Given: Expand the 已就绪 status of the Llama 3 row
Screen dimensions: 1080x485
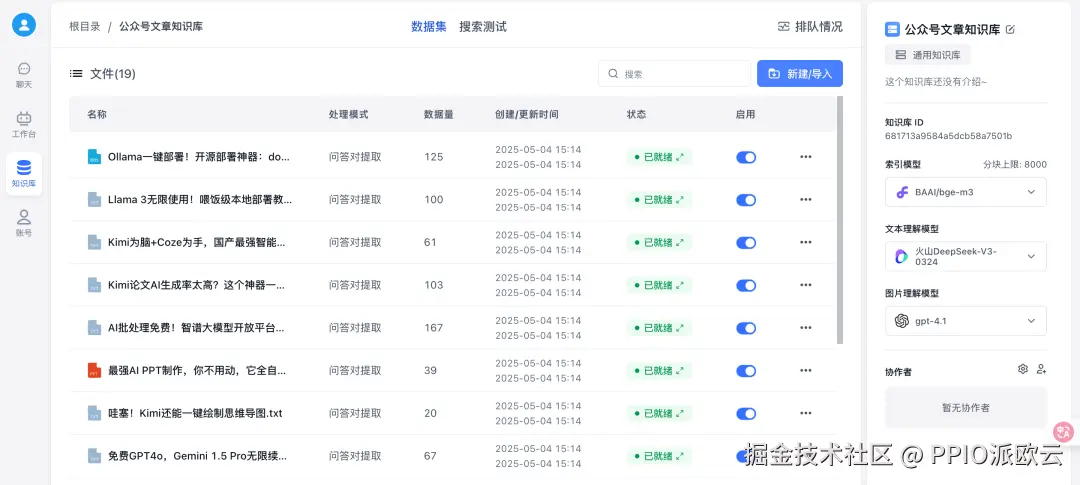Looking at the screenshot, I should click(x=680, y=200).
